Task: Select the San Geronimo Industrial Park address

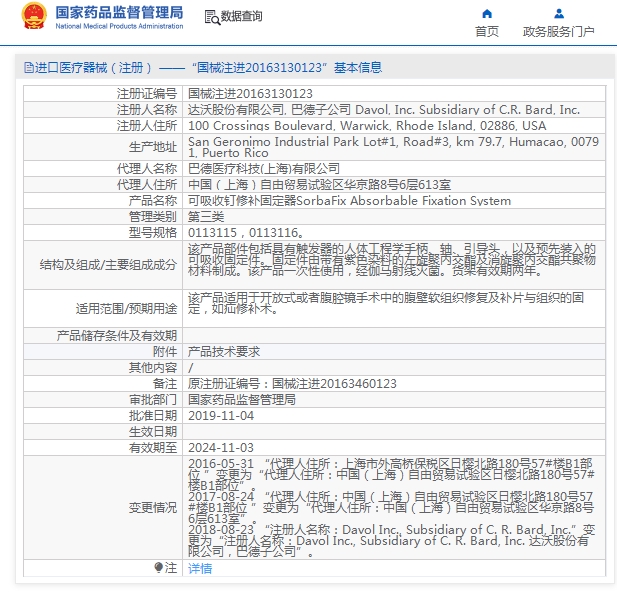Action: 393,147
